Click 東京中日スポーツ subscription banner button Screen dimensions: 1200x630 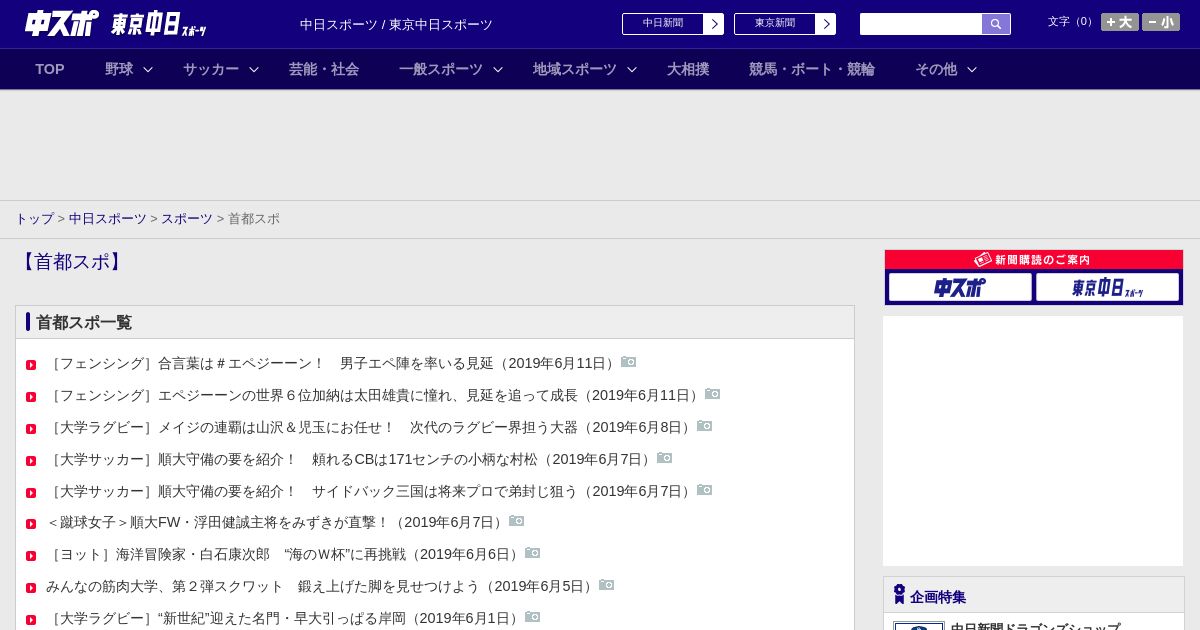point(1108,287)
